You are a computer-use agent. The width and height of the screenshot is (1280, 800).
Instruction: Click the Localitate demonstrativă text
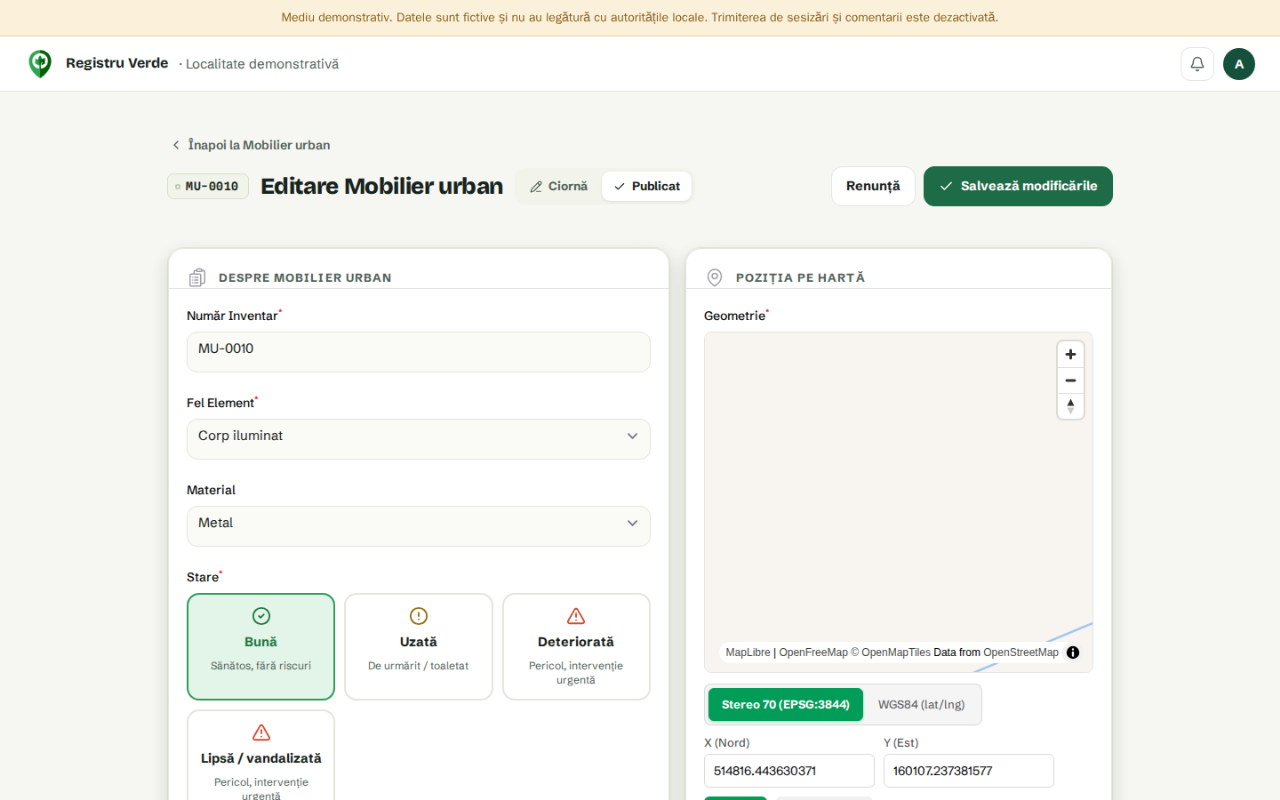262,64
